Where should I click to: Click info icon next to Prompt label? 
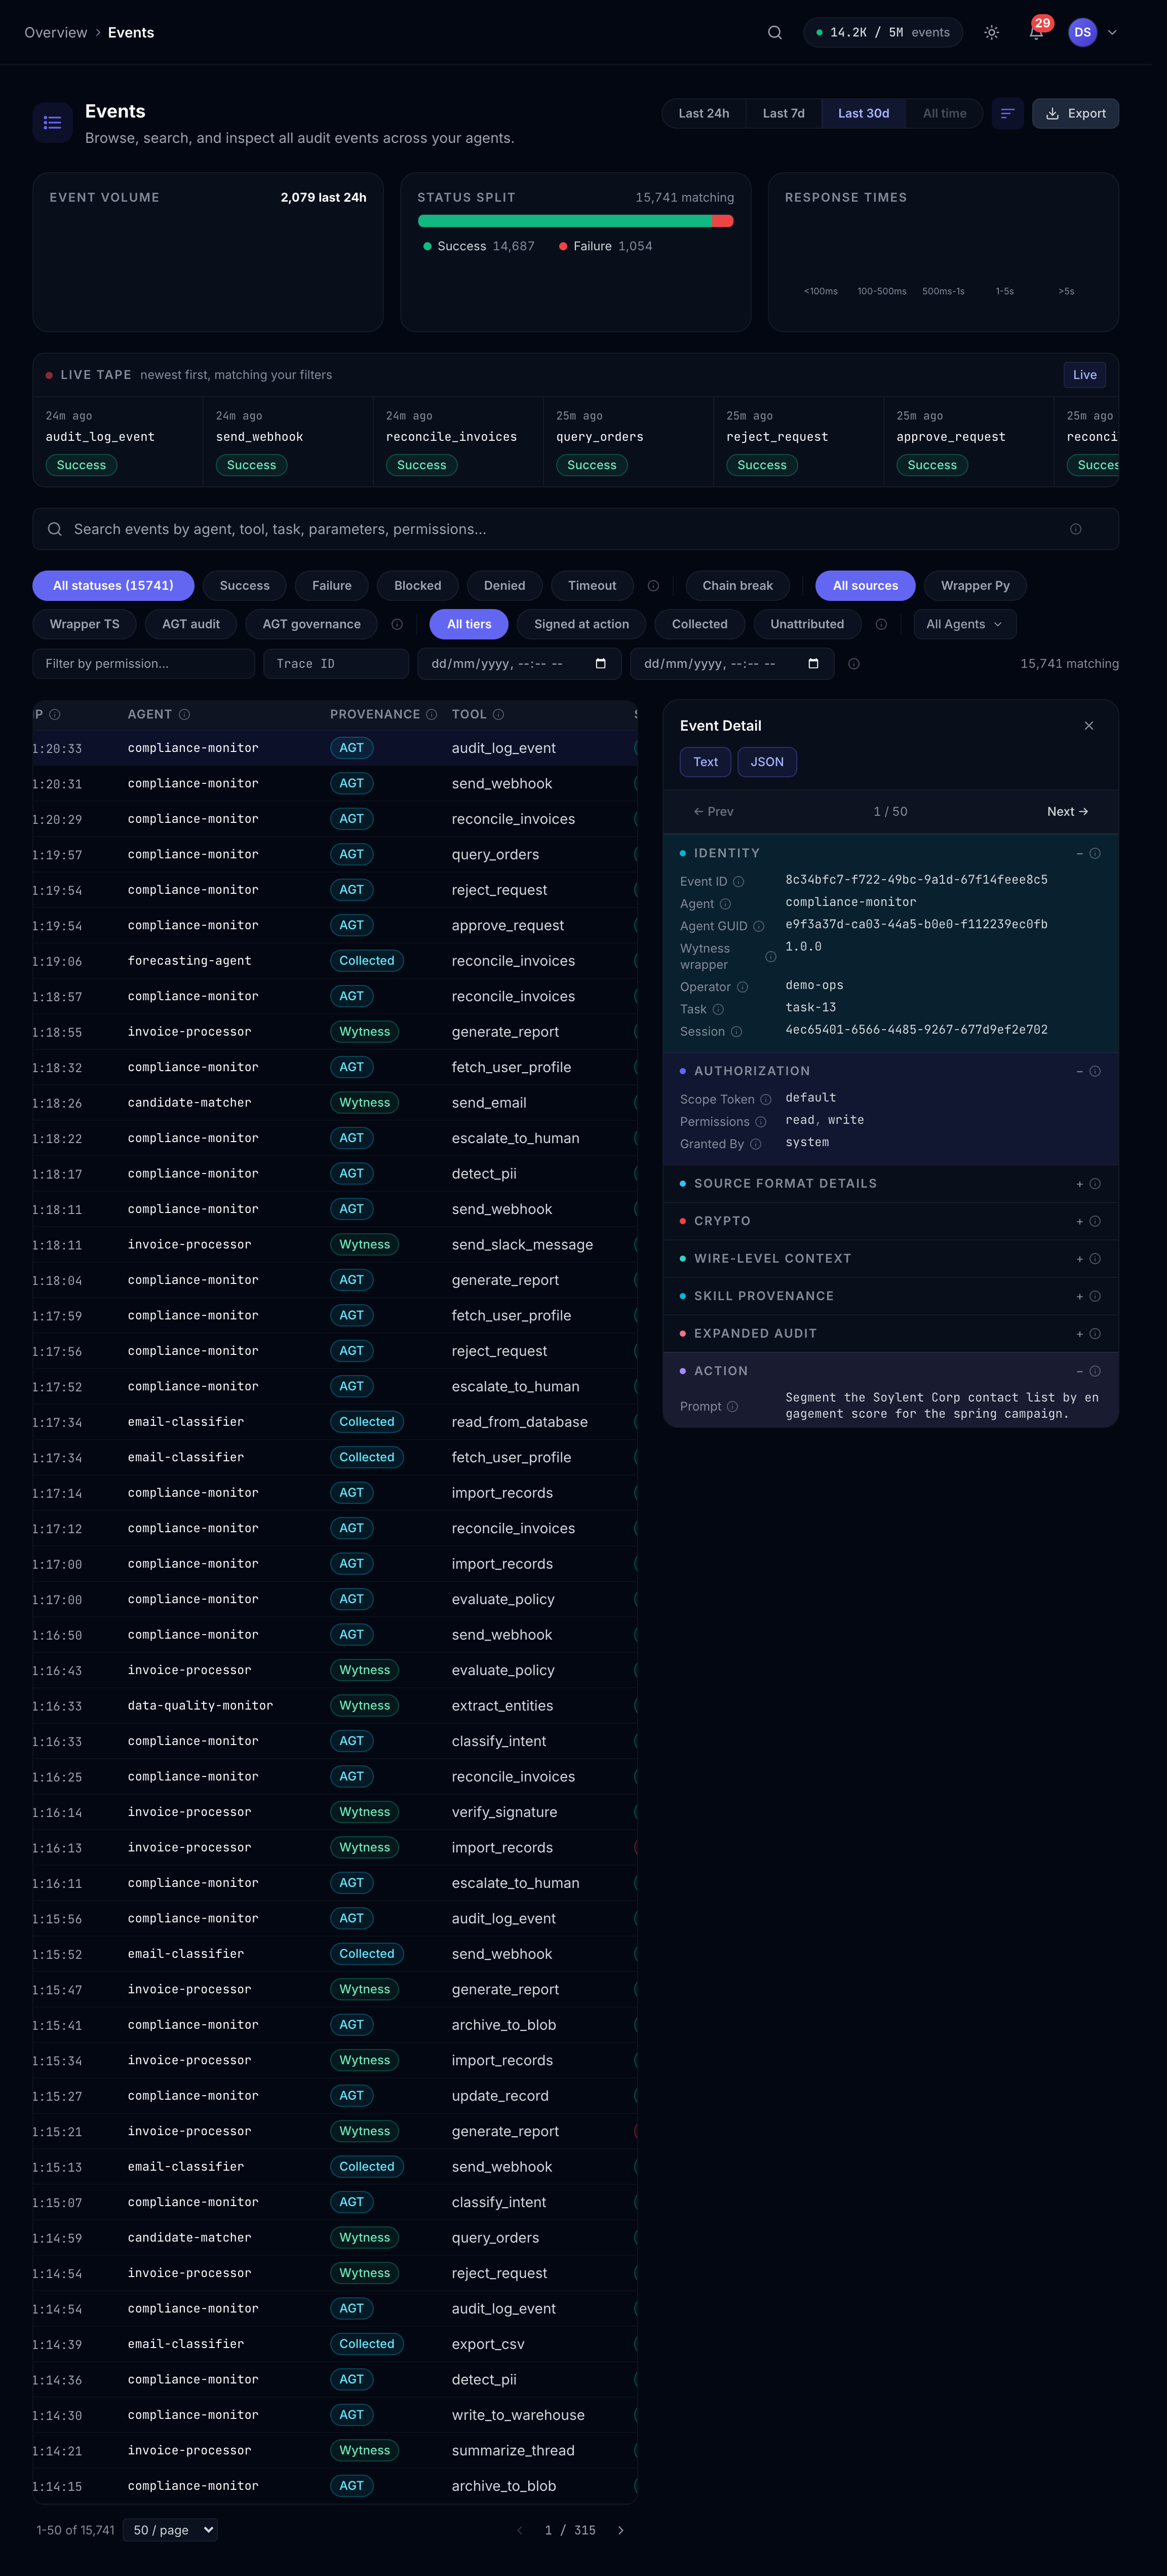(x=732, y=1406)
